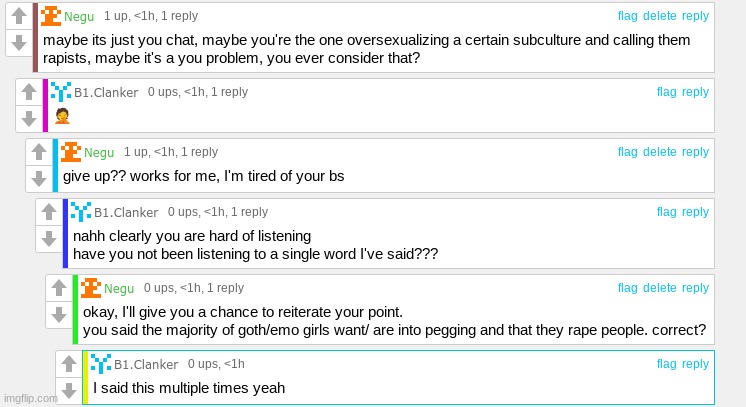Downvote Negu's top comment about oversexualizing
The width and height of the screenshot is (746, 407).
(x=19, y=42)
